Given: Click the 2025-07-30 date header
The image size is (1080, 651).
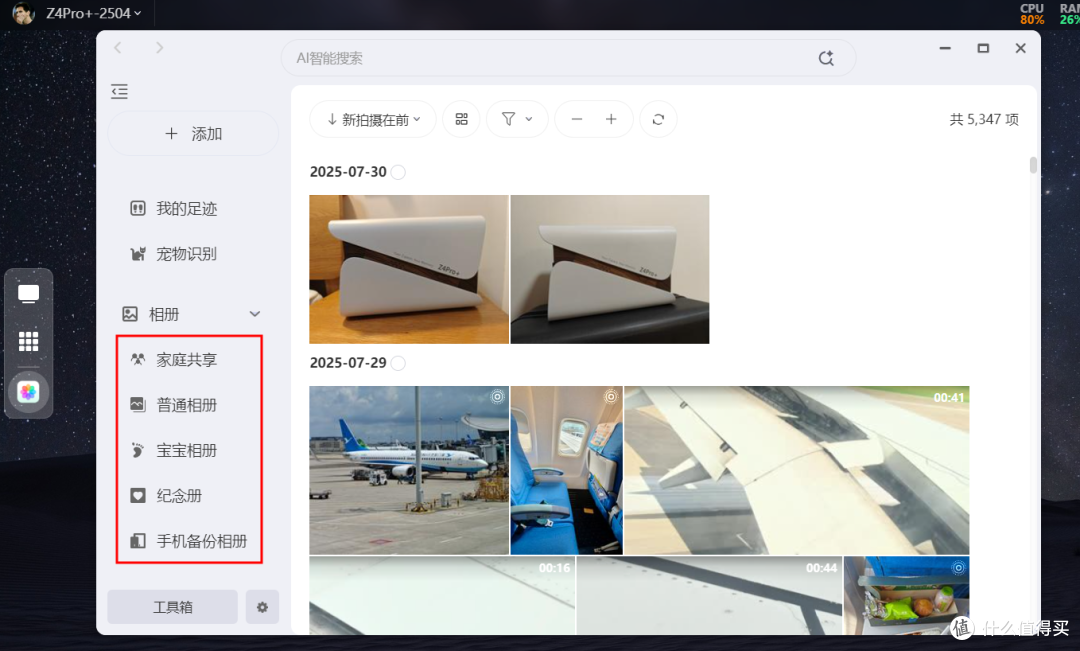Looking at the screenshot, I should pos(348,172).
